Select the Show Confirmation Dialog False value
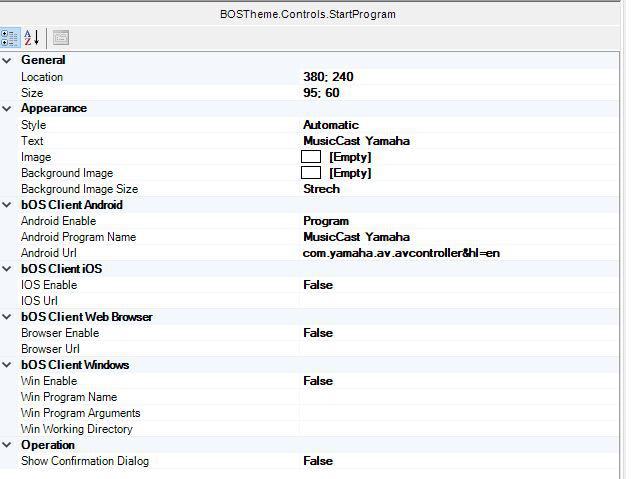The height and width of the screenshot is (479, 631). pos(318,461)
